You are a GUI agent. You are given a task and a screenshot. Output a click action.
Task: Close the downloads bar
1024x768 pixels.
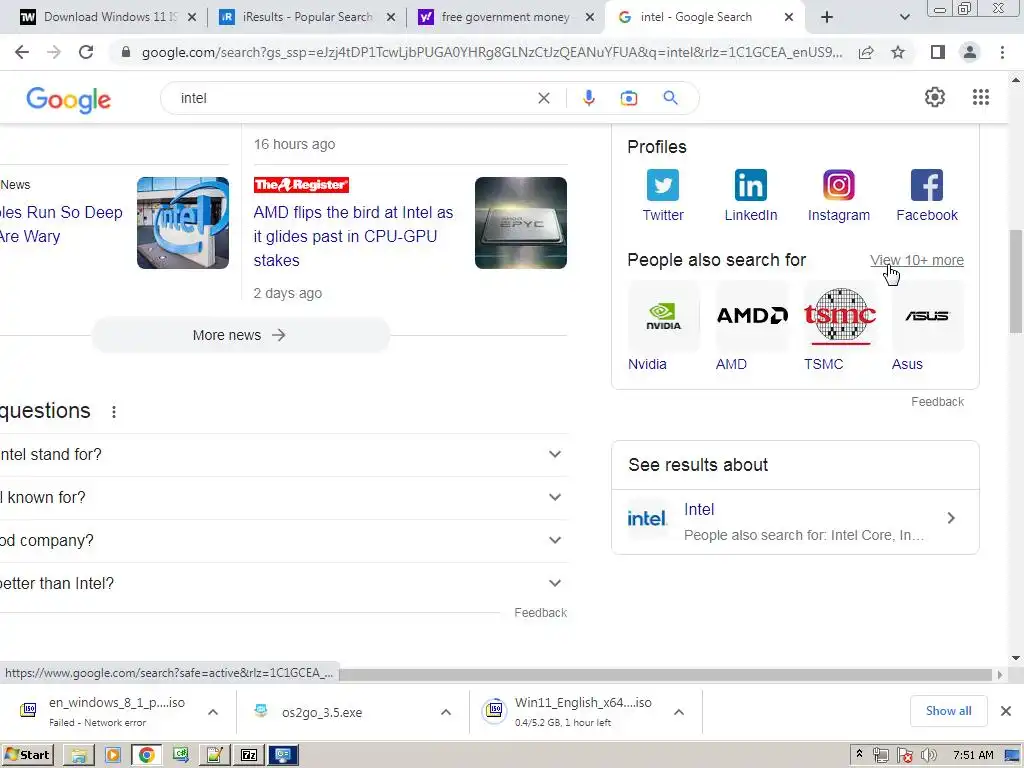click(x=1006, y=711)
